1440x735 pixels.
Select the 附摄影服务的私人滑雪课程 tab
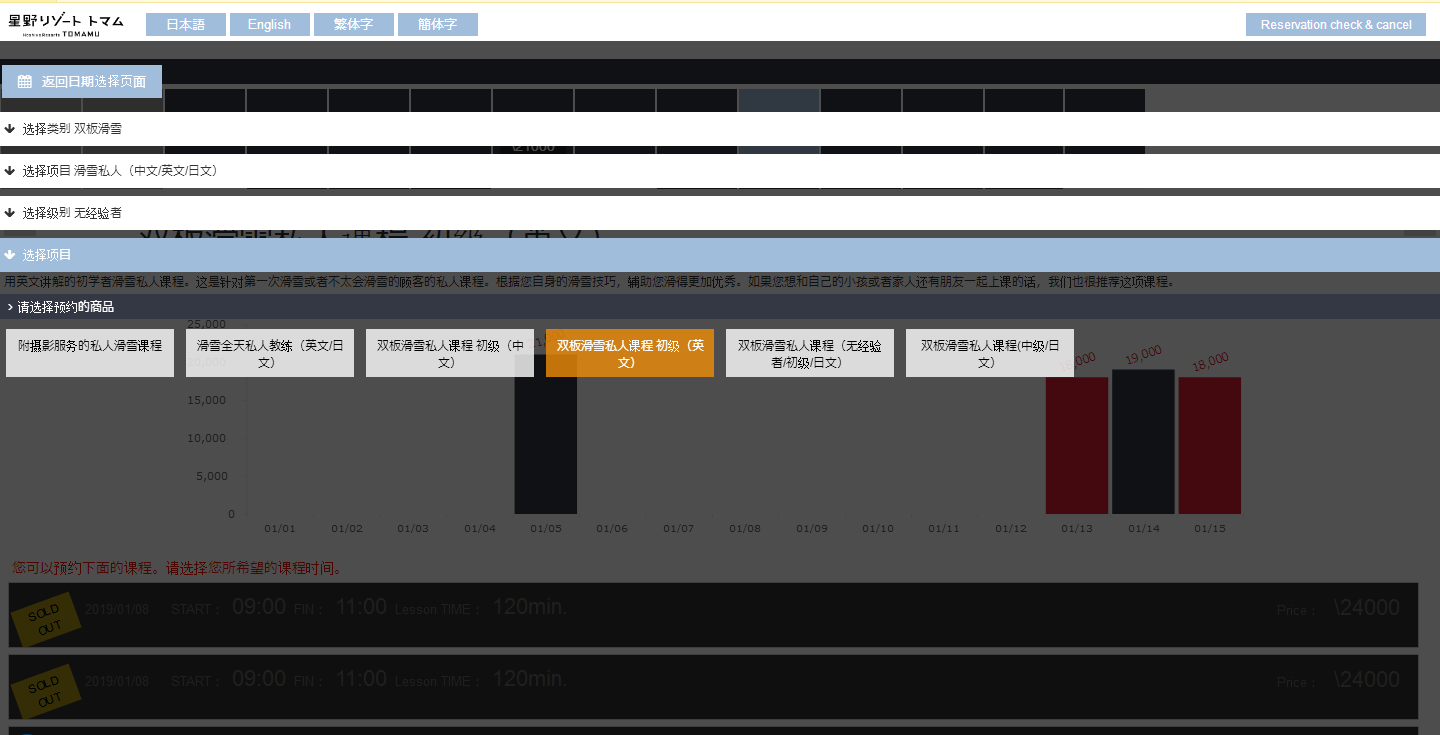pos(89,352)
